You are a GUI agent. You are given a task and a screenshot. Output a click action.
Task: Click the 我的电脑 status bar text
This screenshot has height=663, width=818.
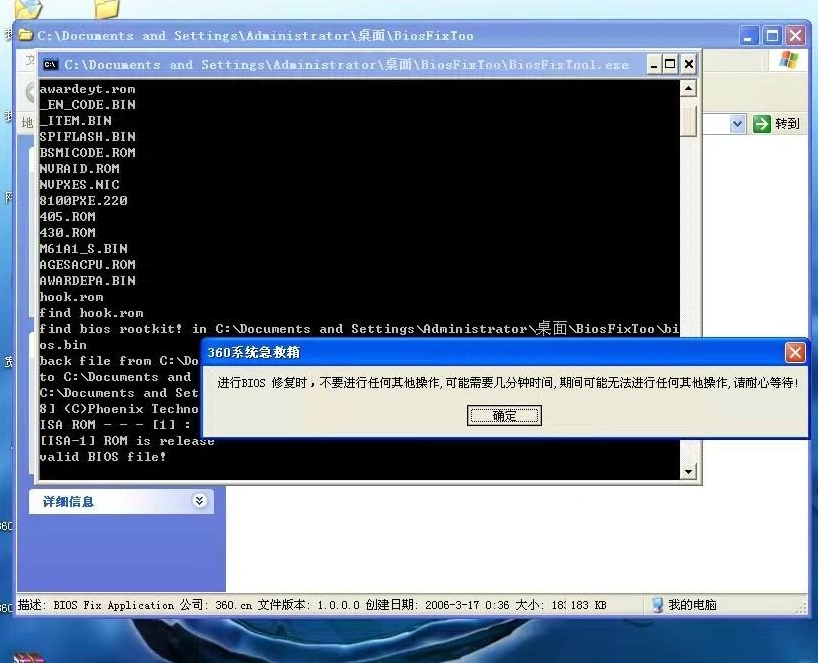(x=692, y=605)
